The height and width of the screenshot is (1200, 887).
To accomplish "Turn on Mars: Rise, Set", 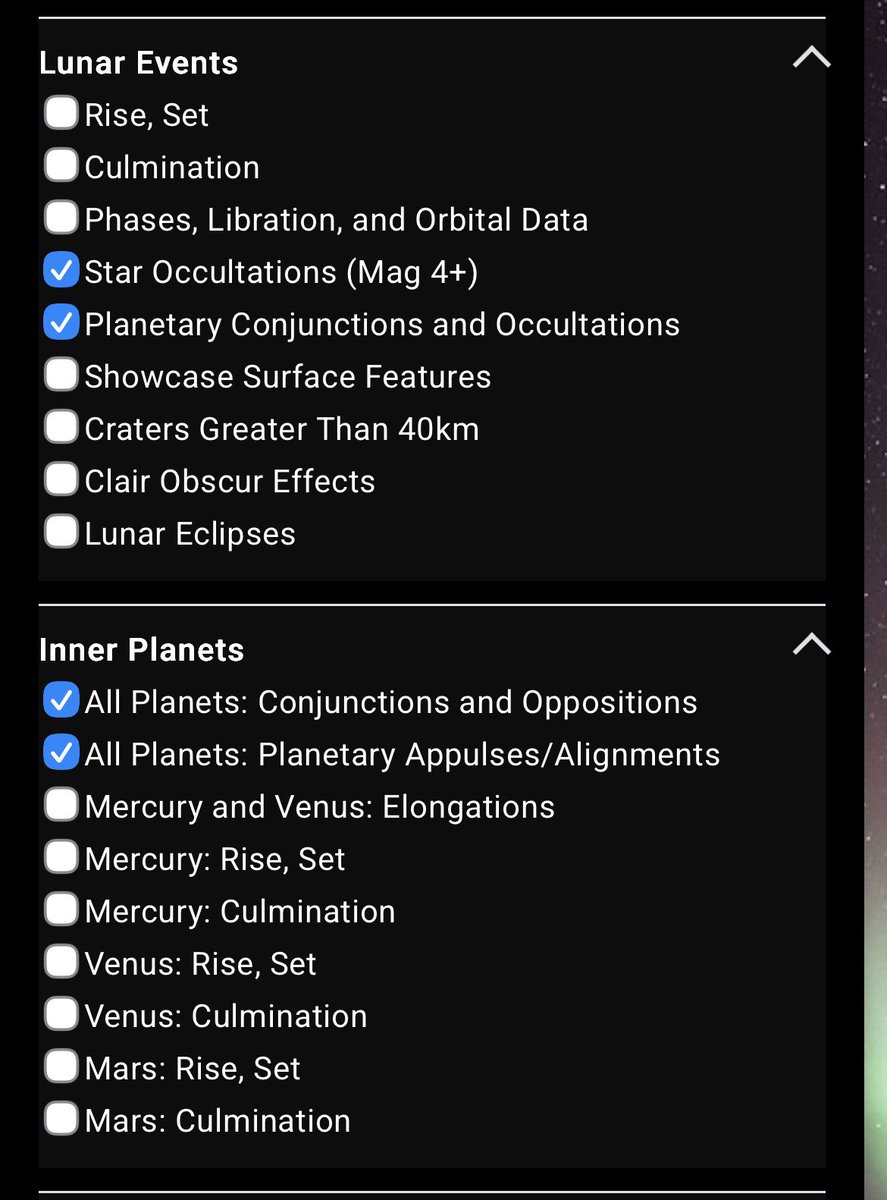I will tap(61, 1066).
